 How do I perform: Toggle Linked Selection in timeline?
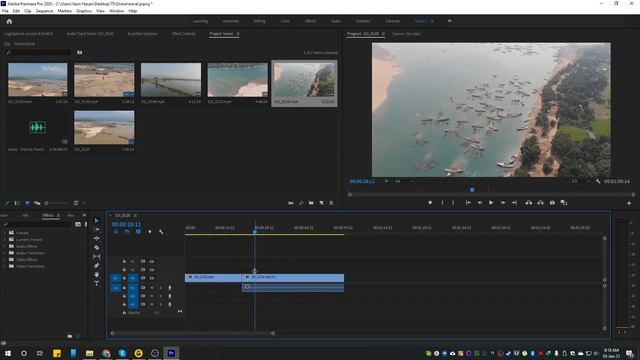[x=138, y=232]
